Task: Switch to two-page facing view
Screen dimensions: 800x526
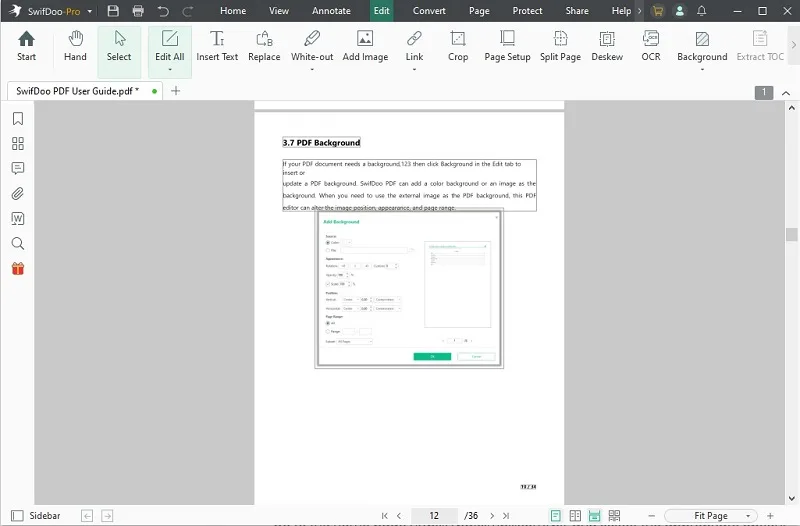Action: 575,516
